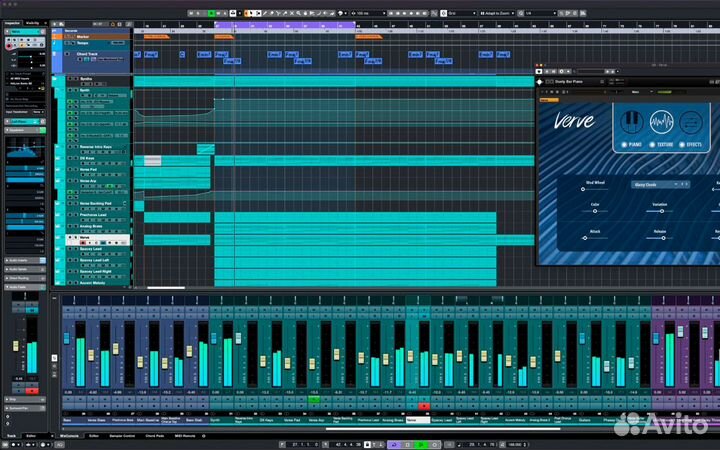
Task: Open Input Transformer None dropdown
Action: [x=38, y=112]
